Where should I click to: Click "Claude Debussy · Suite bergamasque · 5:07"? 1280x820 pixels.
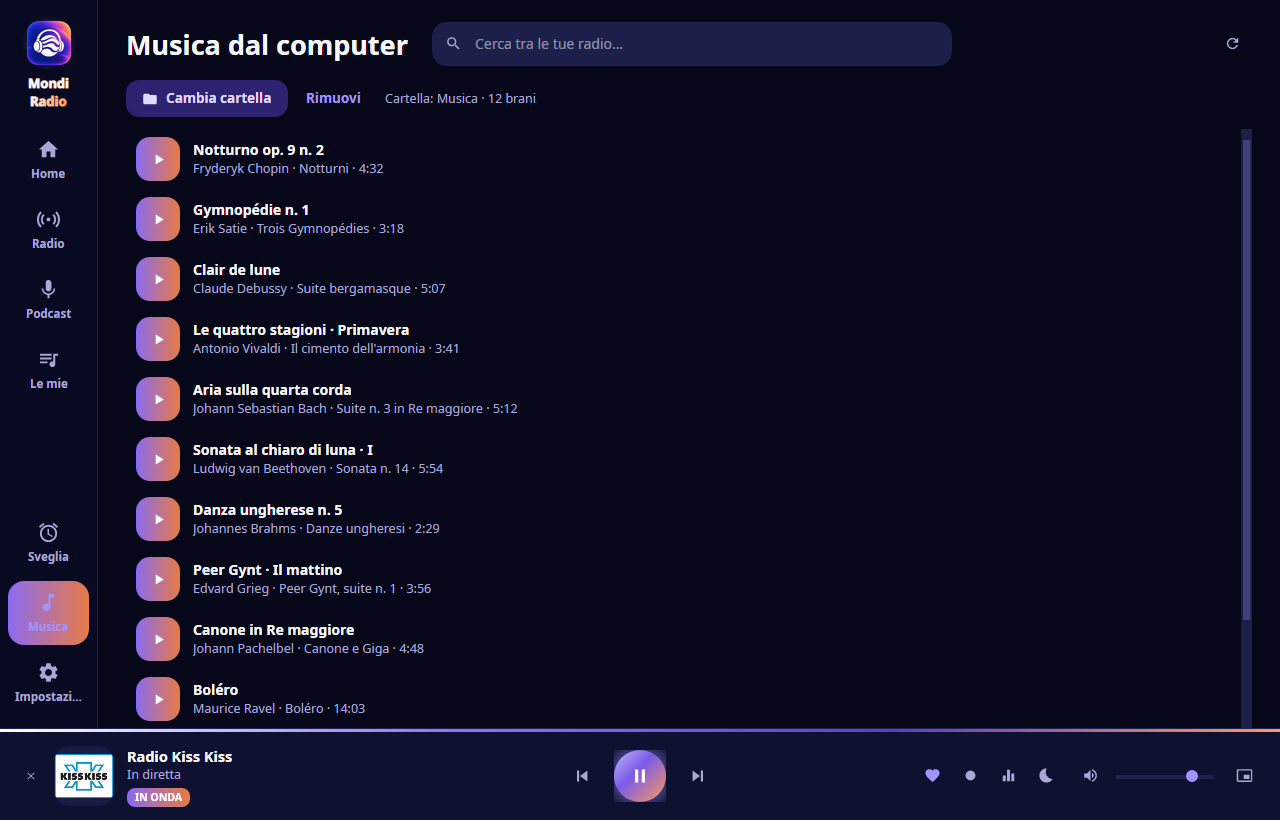click(319, 289)
